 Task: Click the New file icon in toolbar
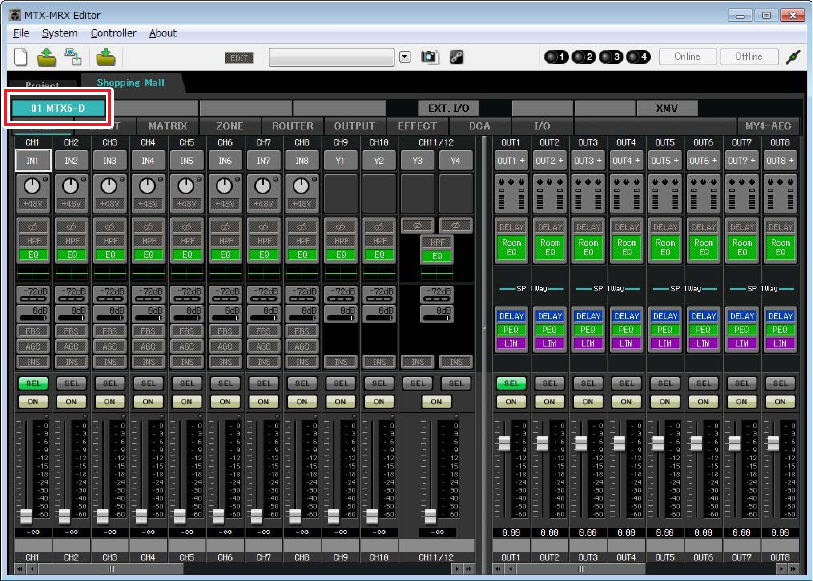pos(21,57)
